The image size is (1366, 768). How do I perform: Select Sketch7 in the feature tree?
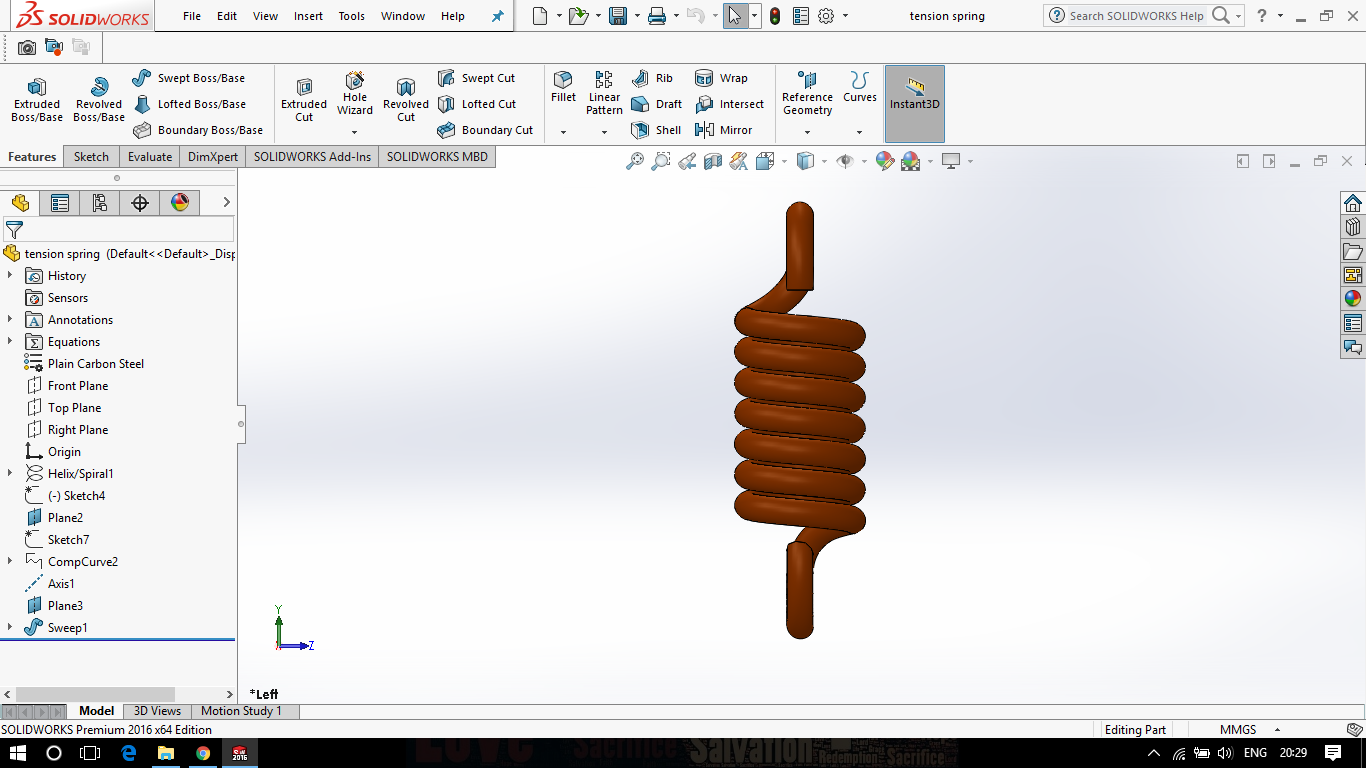[x=57, y=540]
